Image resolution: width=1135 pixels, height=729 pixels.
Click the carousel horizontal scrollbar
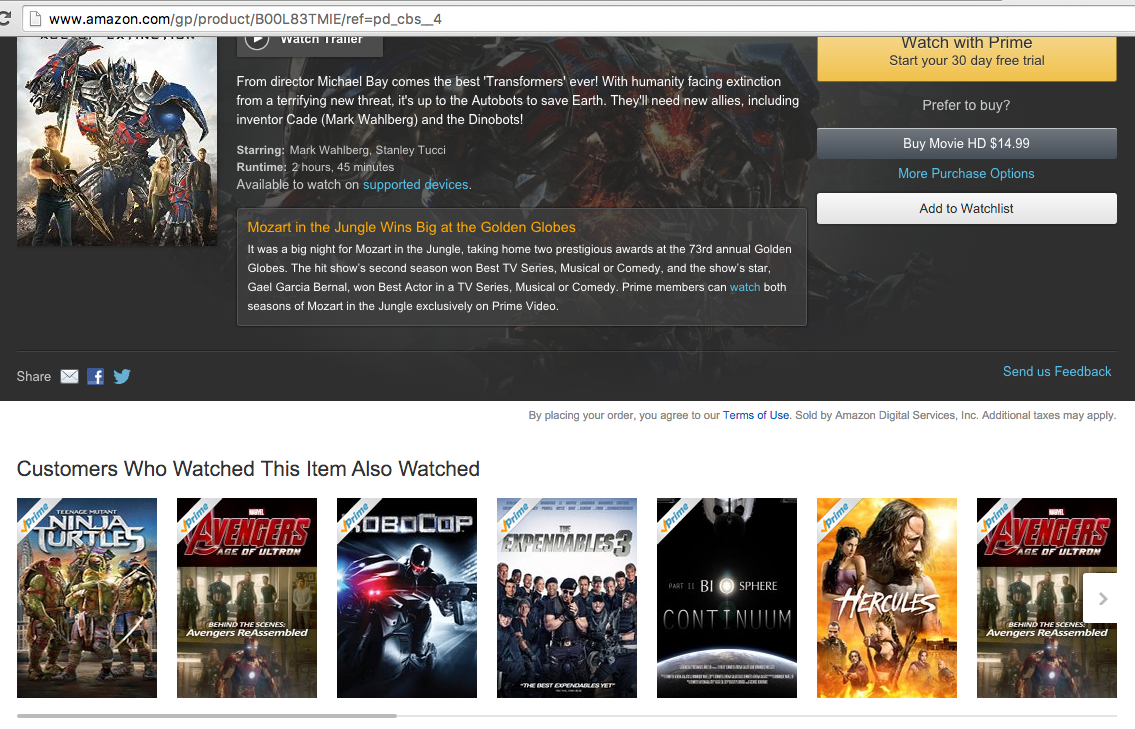pos(206,716)
